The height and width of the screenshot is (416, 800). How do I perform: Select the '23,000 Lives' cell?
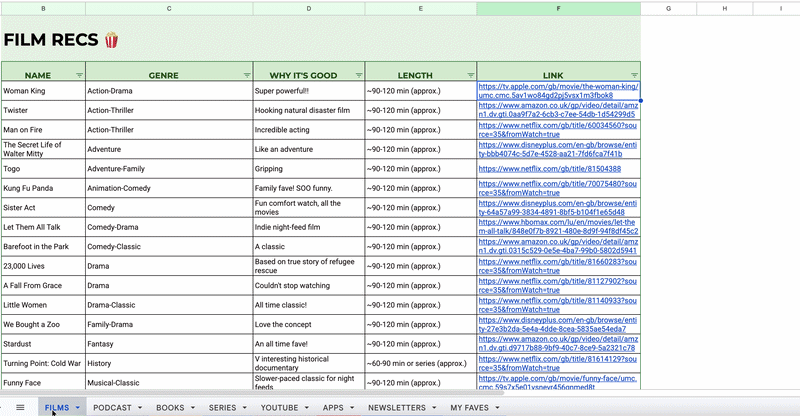click(43, 266)
